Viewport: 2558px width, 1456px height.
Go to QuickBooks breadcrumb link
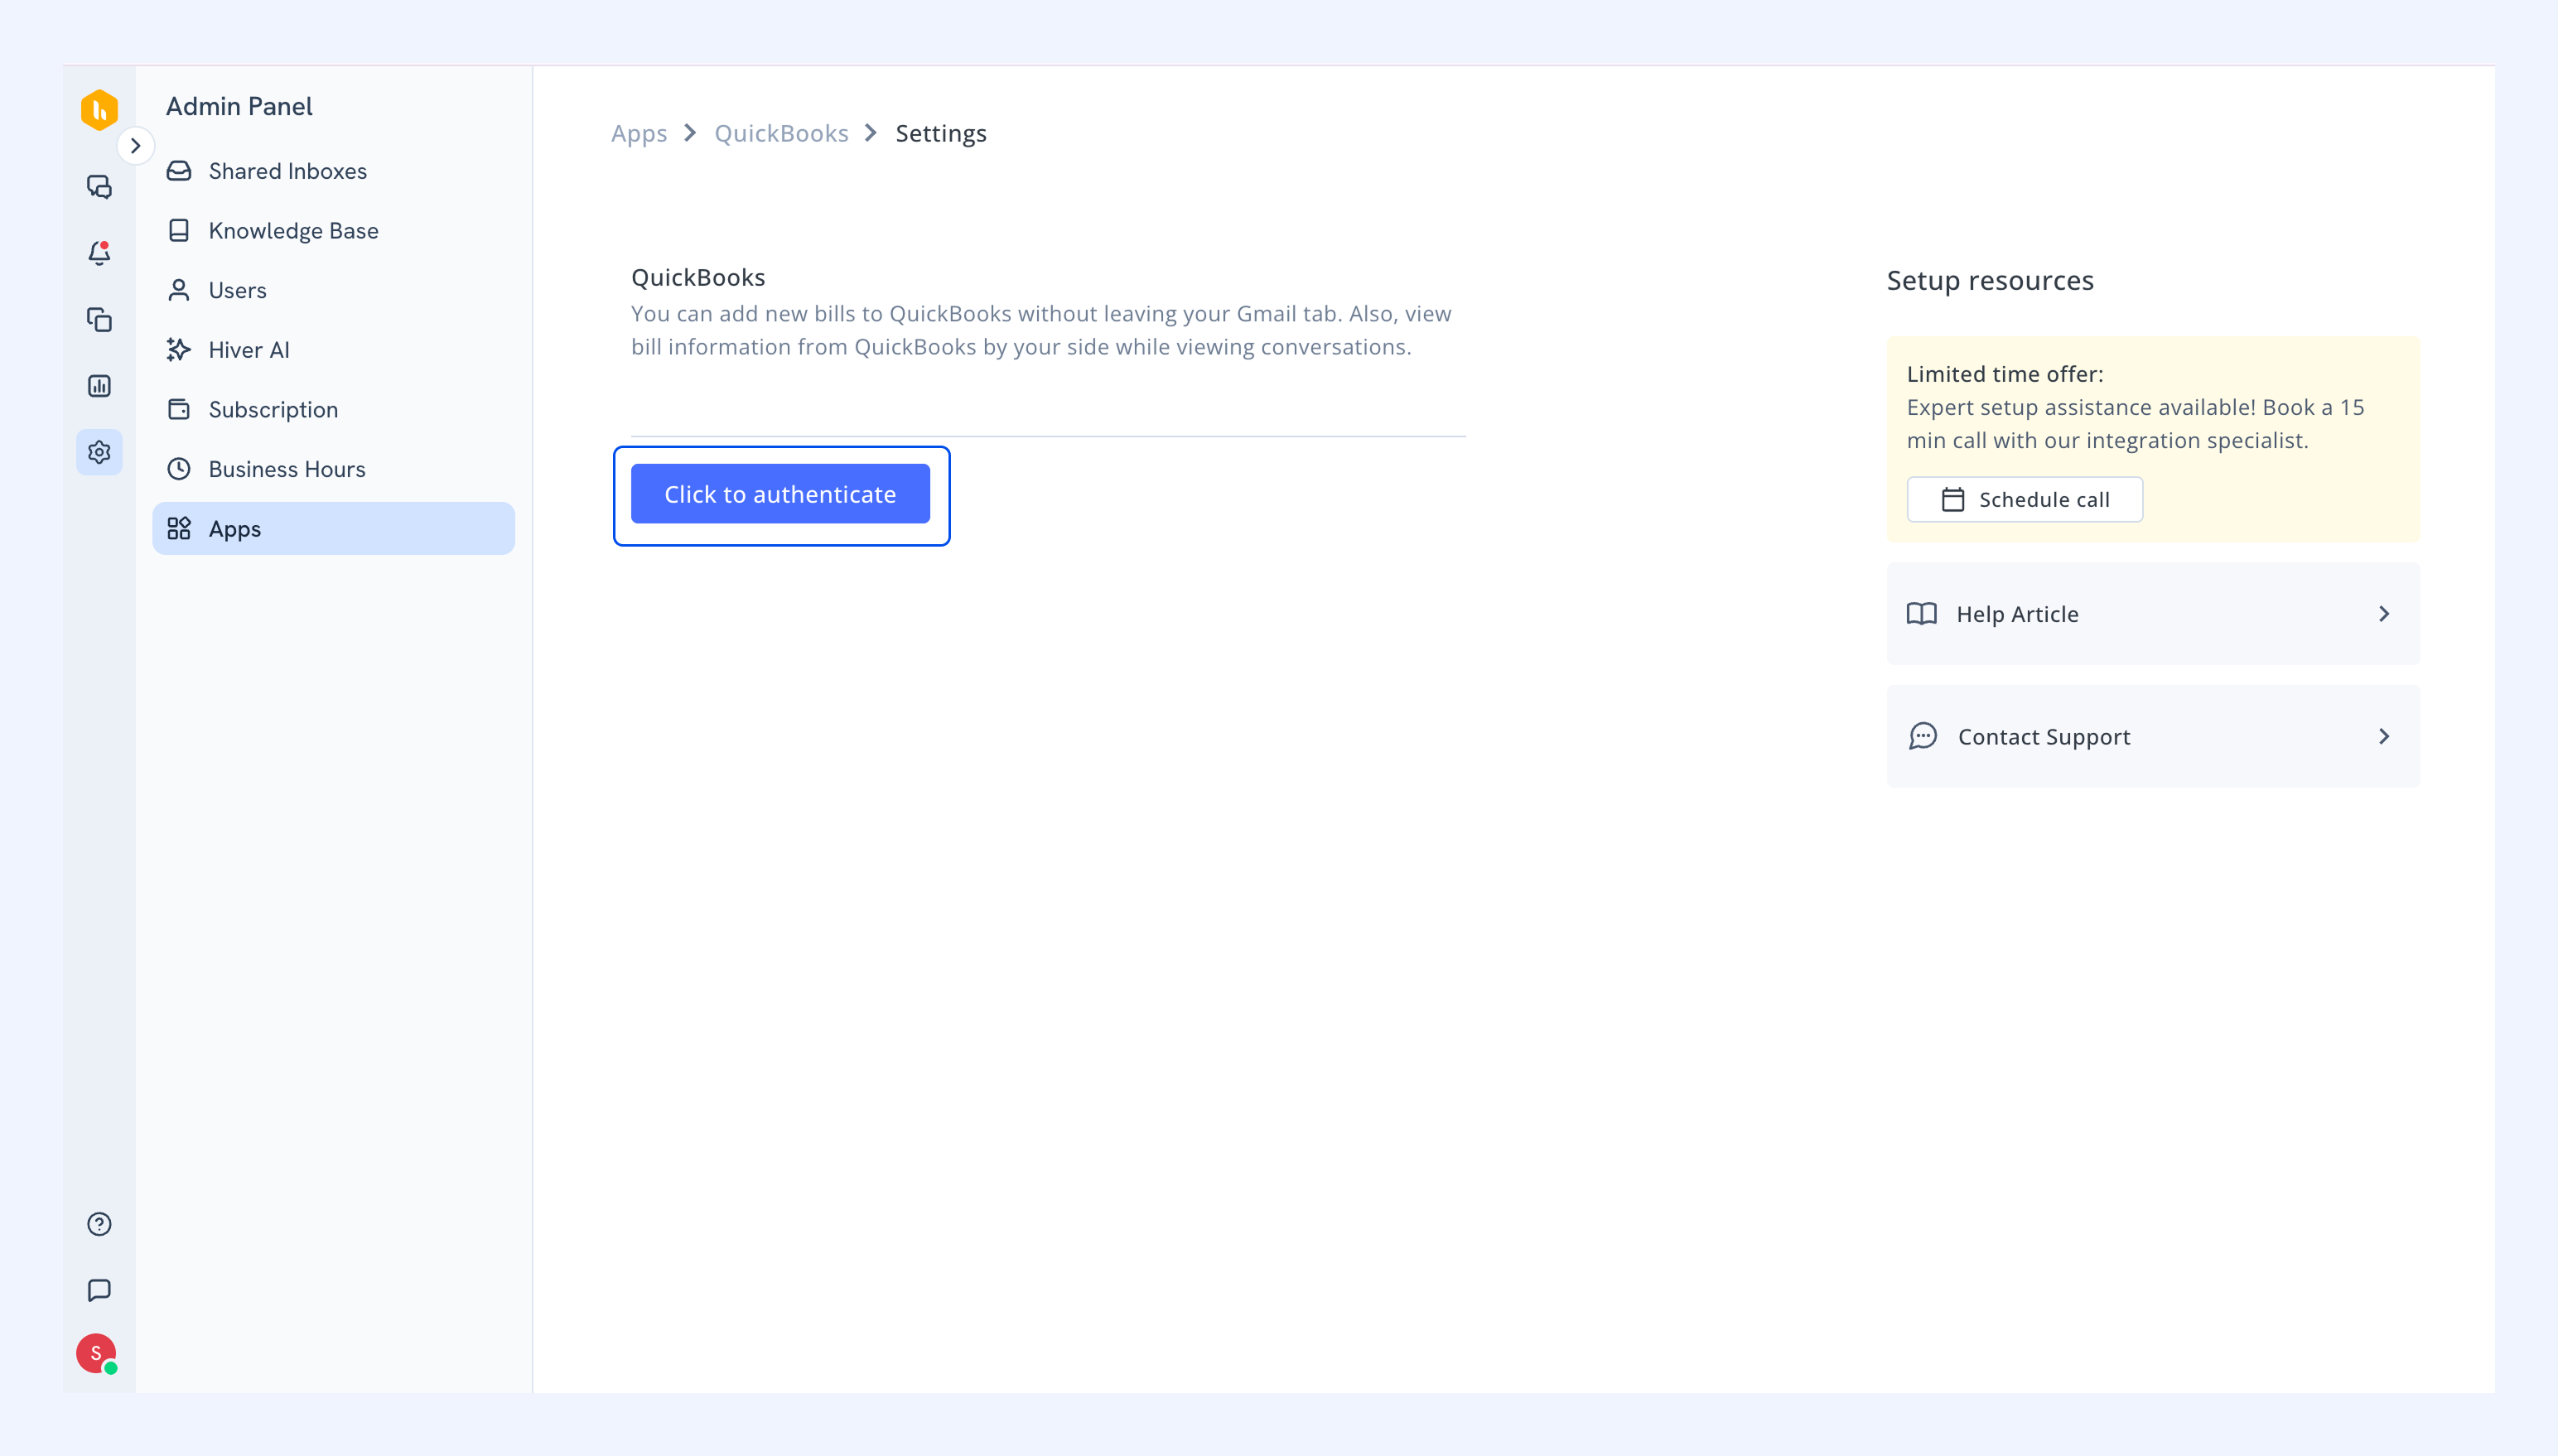pyautogui.click(x=781, y=133)
